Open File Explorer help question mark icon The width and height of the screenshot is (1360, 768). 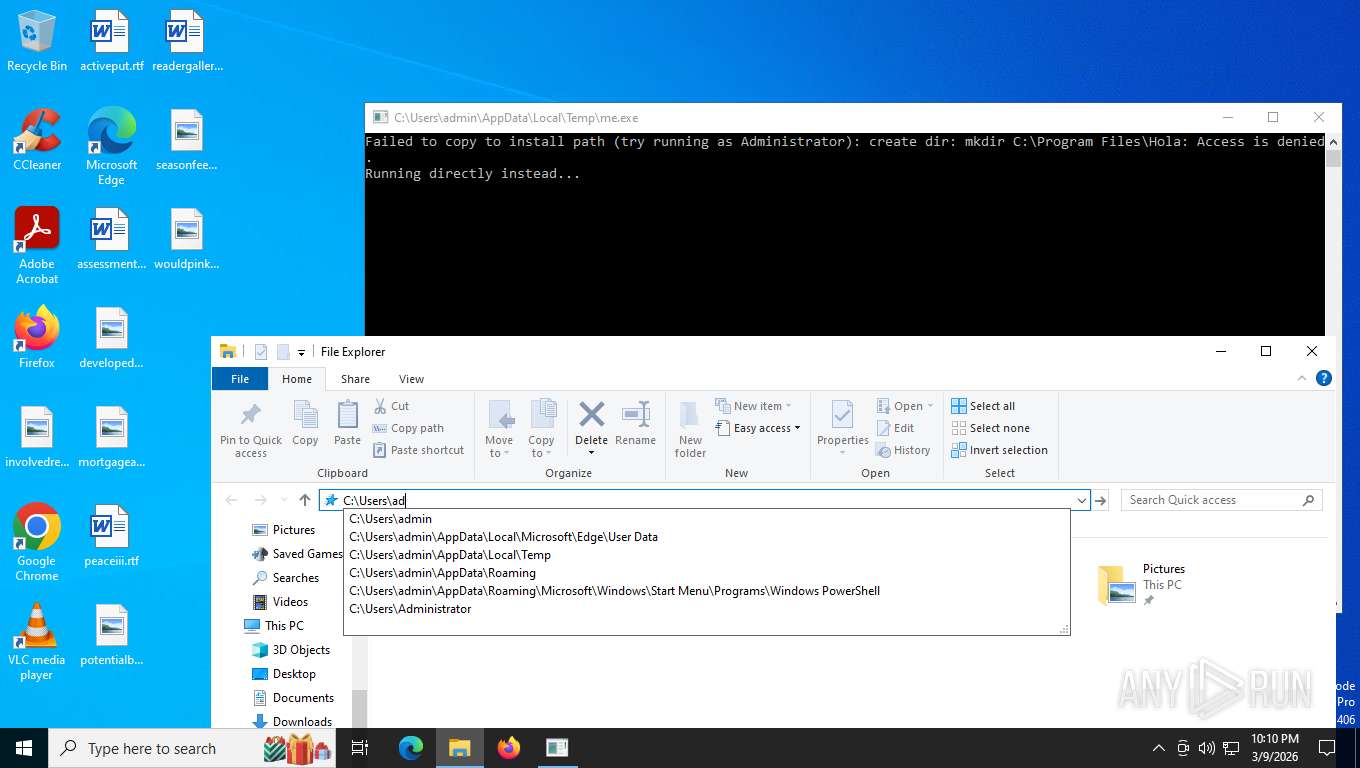(x=1324, y=378)
